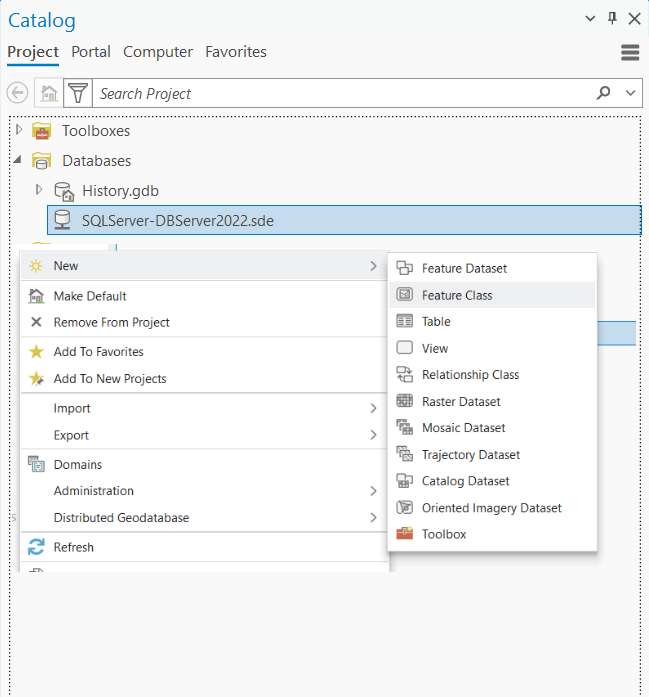The height and width of the screenshot is (697, 649).
Task: Click the Raster Dataset icon
Action: point(405,401)
